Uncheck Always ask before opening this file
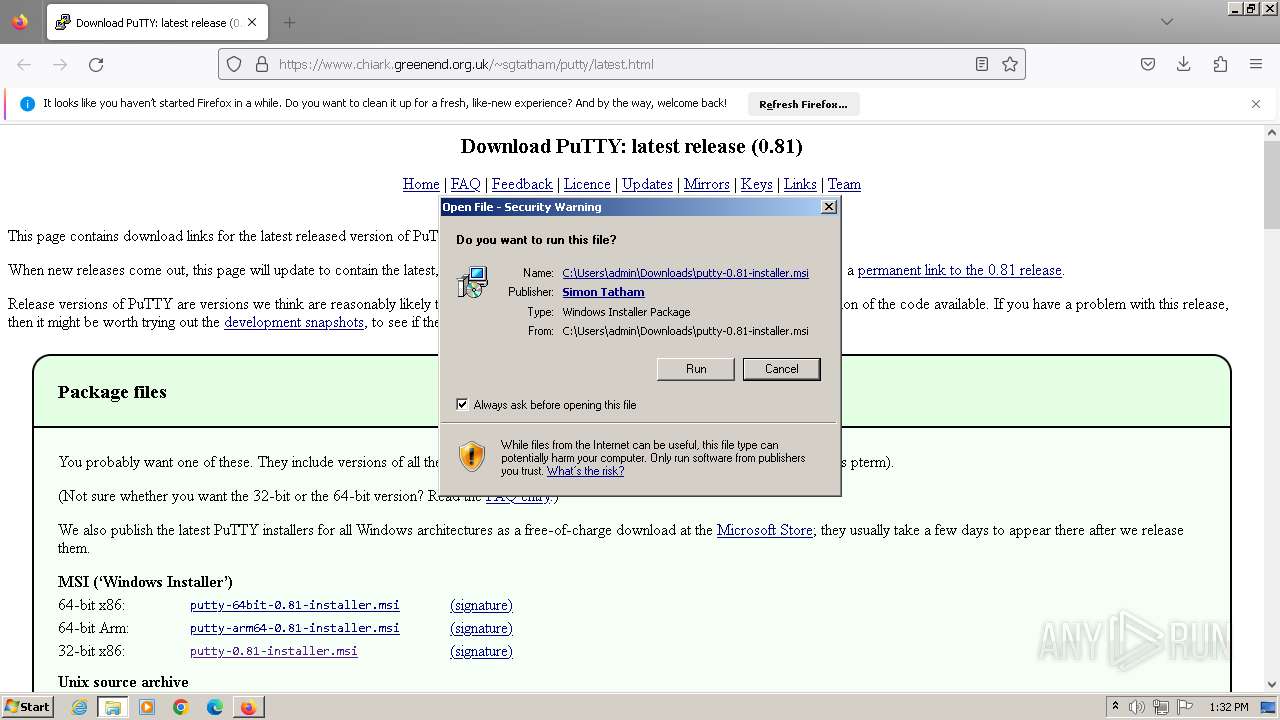1280x720 pixels. tap(462, 404)
